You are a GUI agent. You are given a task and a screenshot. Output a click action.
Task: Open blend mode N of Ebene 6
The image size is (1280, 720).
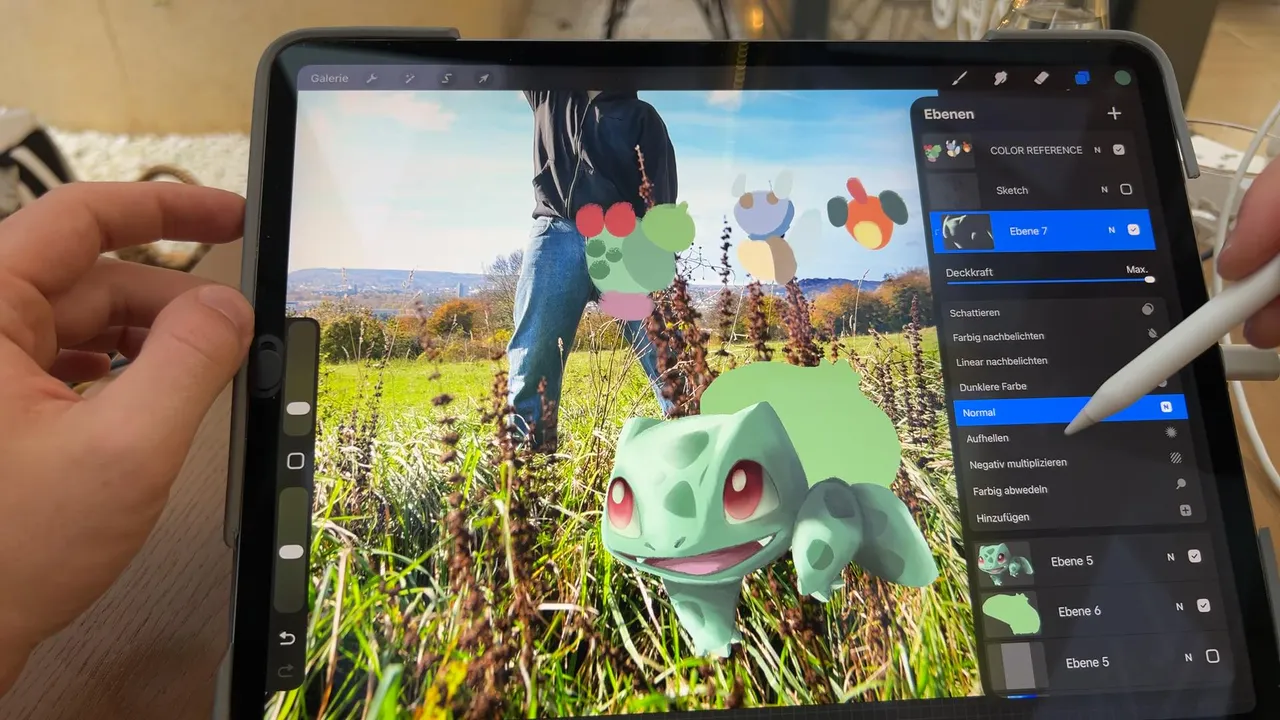click(x=1179, y=606)
